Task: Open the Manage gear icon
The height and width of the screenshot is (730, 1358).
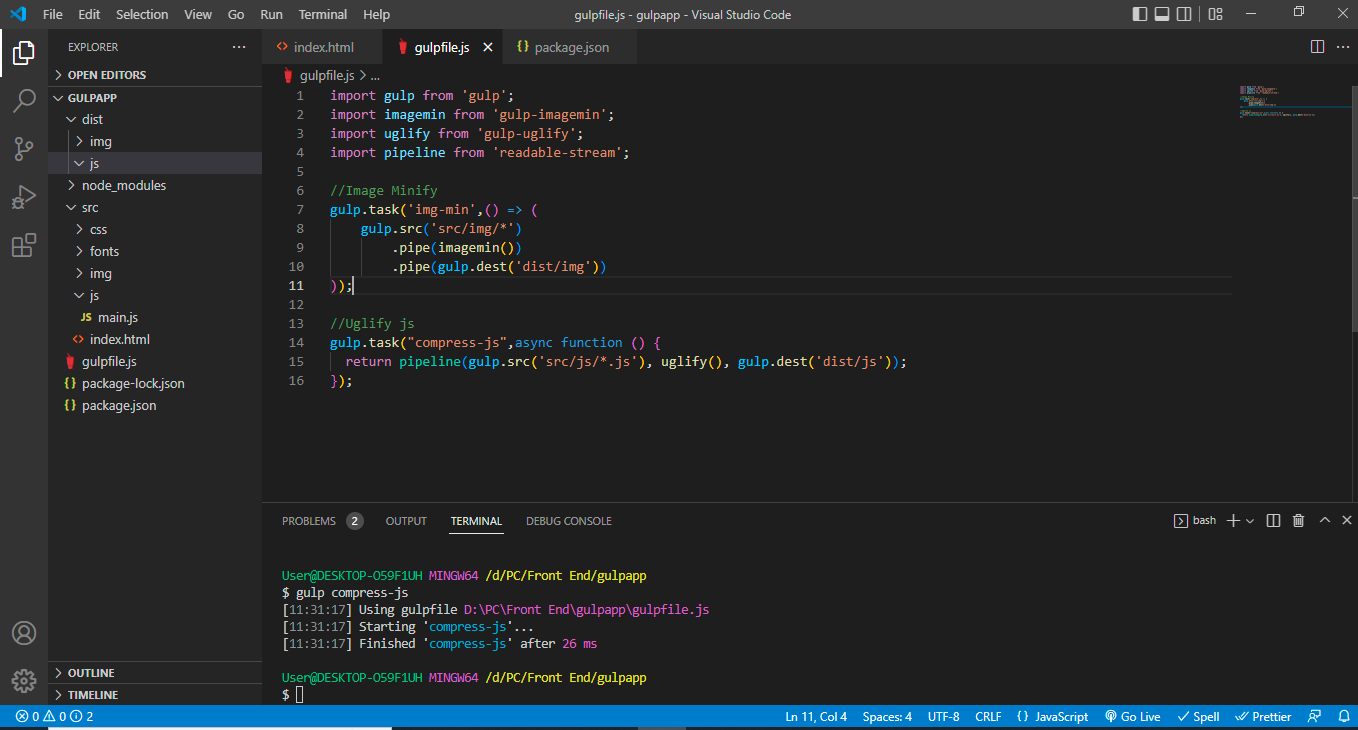Action: [24, 681]
